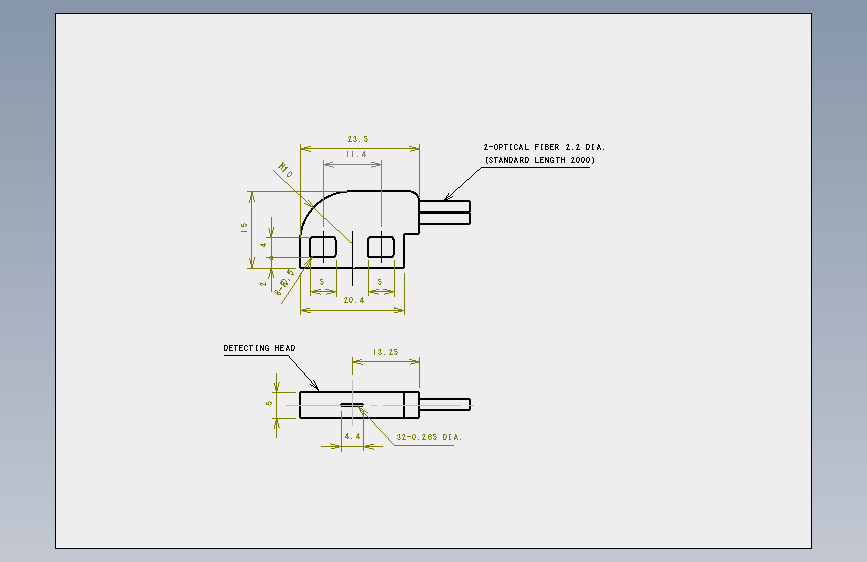The image size is (867, 562).
Task: Pick the 20.4 bottom width dimension
Action: point(354,300)
